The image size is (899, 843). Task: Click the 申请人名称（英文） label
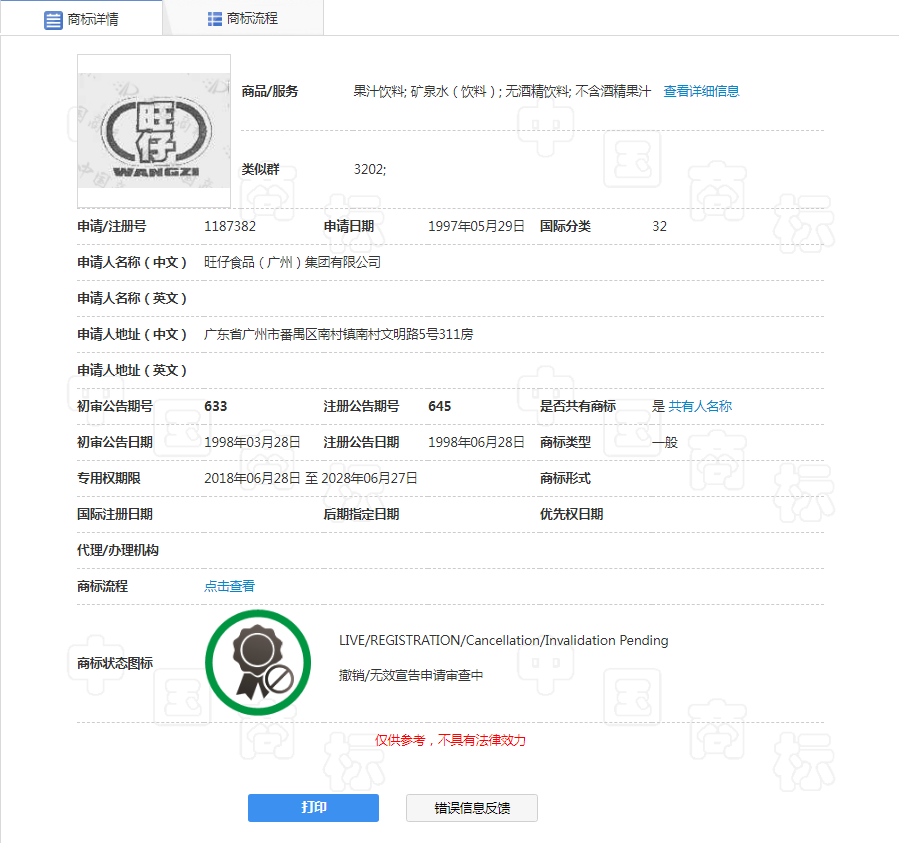132,298
